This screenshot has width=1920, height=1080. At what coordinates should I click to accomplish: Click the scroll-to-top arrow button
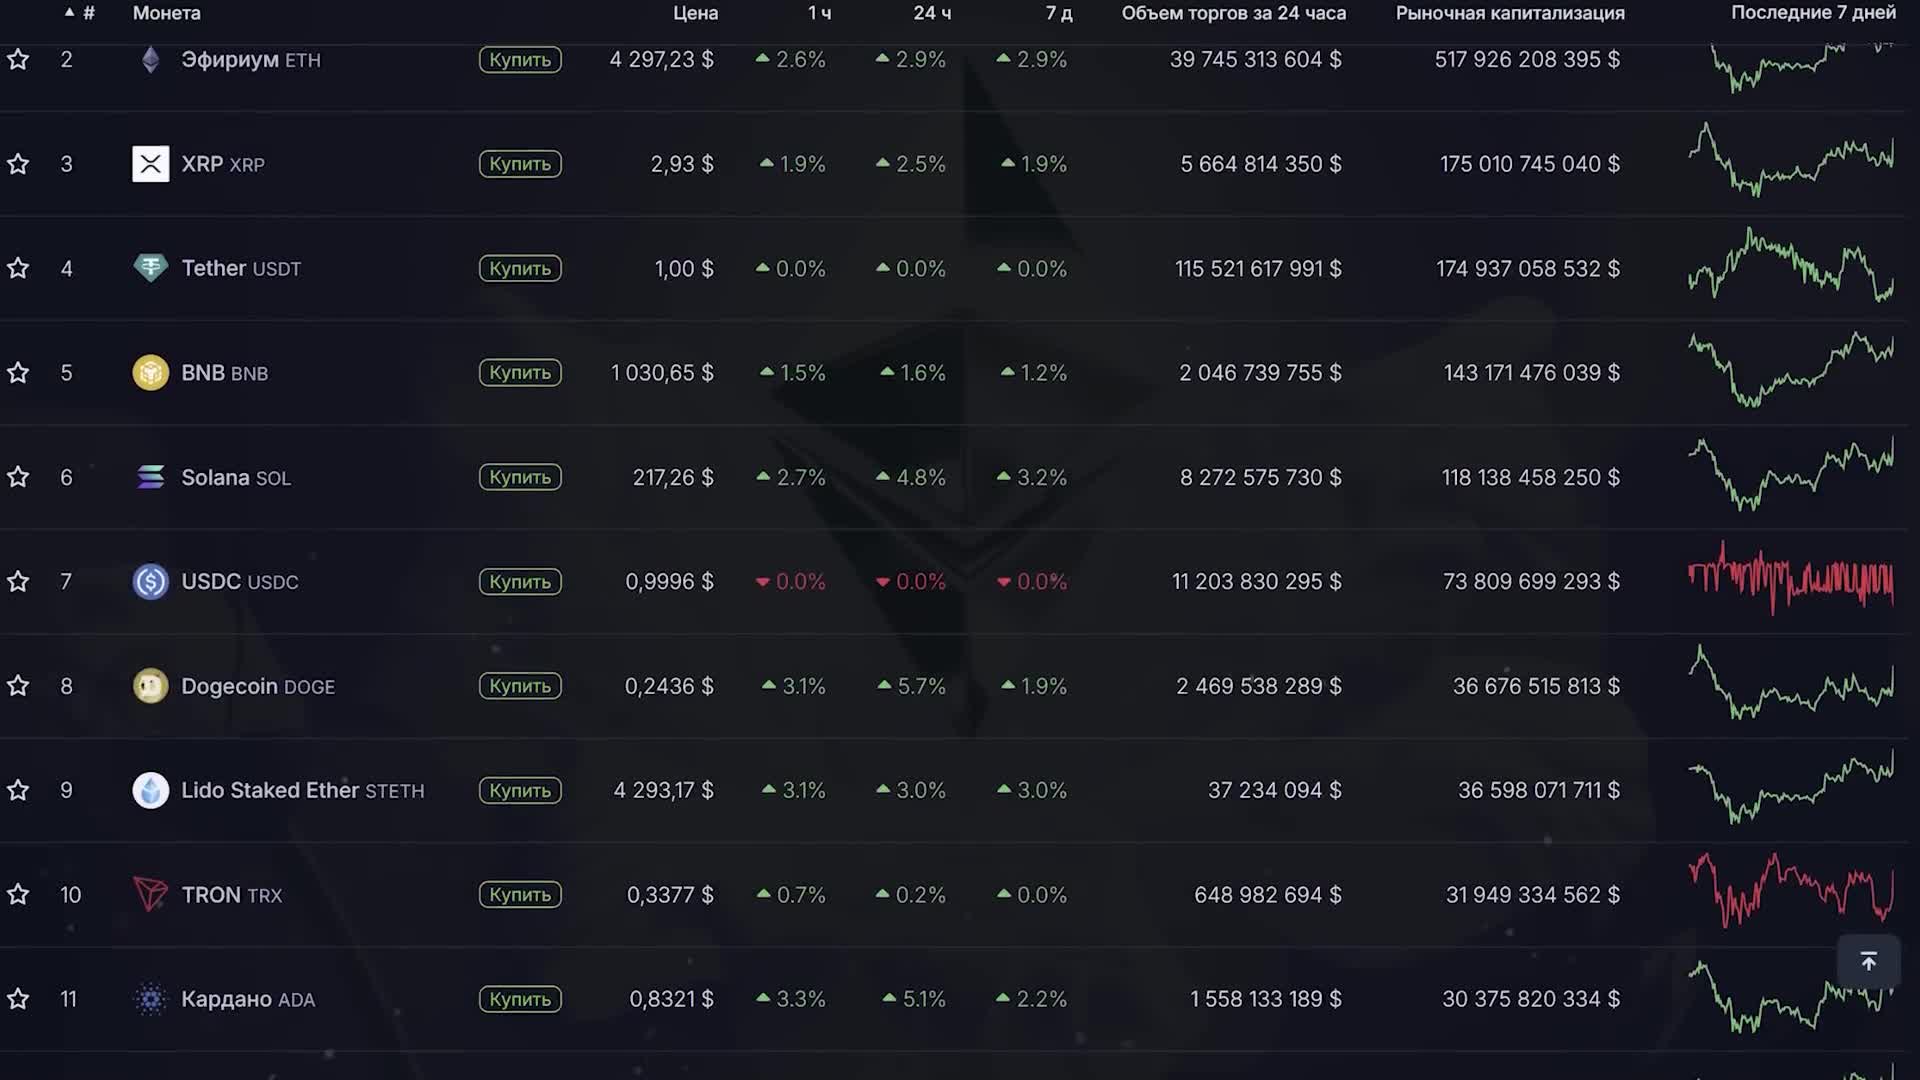[x=1867, y=962]
